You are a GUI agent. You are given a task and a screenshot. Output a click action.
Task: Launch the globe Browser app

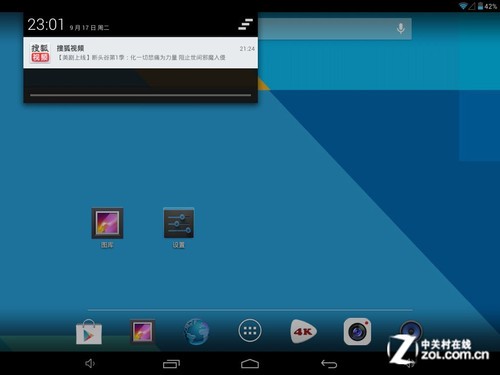pos(196,332)
